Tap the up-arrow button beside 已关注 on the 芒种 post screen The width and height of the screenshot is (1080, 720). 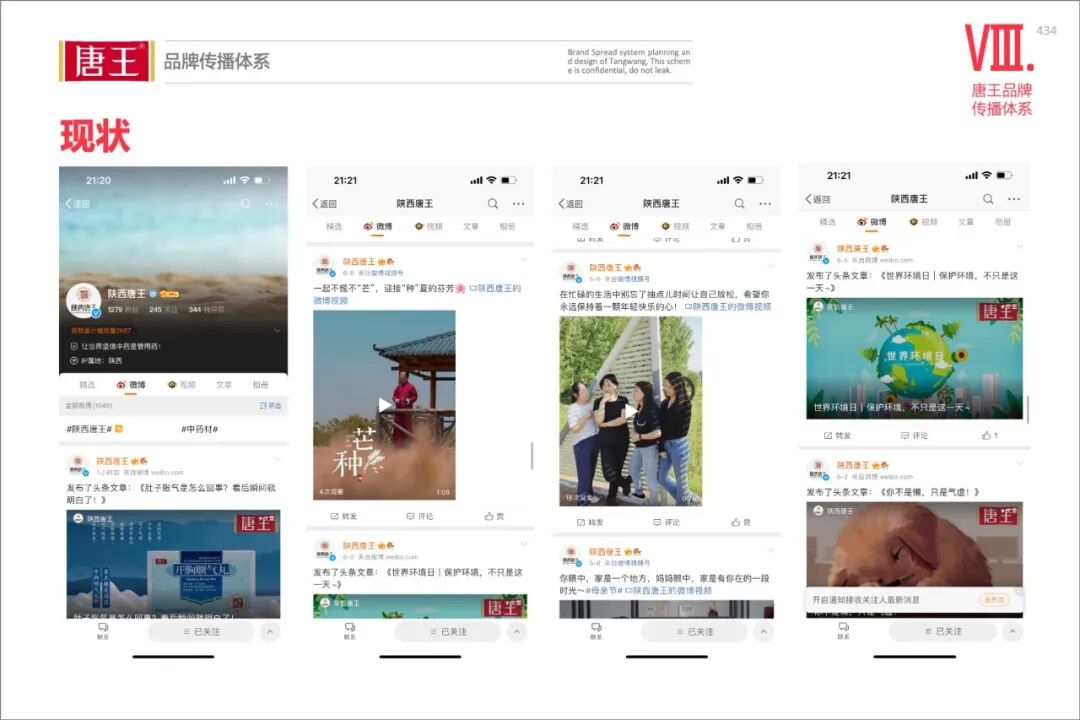tap(517, 632)
